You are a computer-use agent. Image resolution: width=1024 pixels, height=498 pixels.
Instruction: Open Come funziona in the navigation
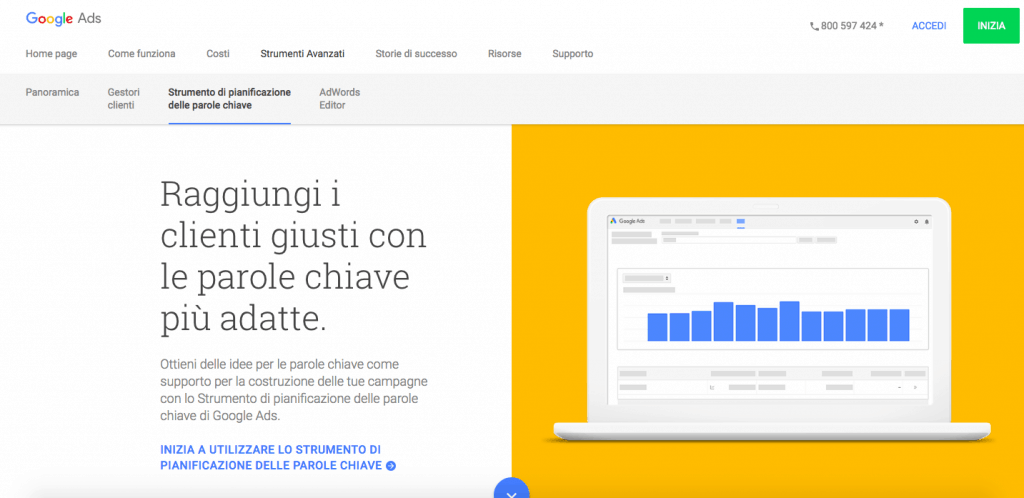click(142, 54)
